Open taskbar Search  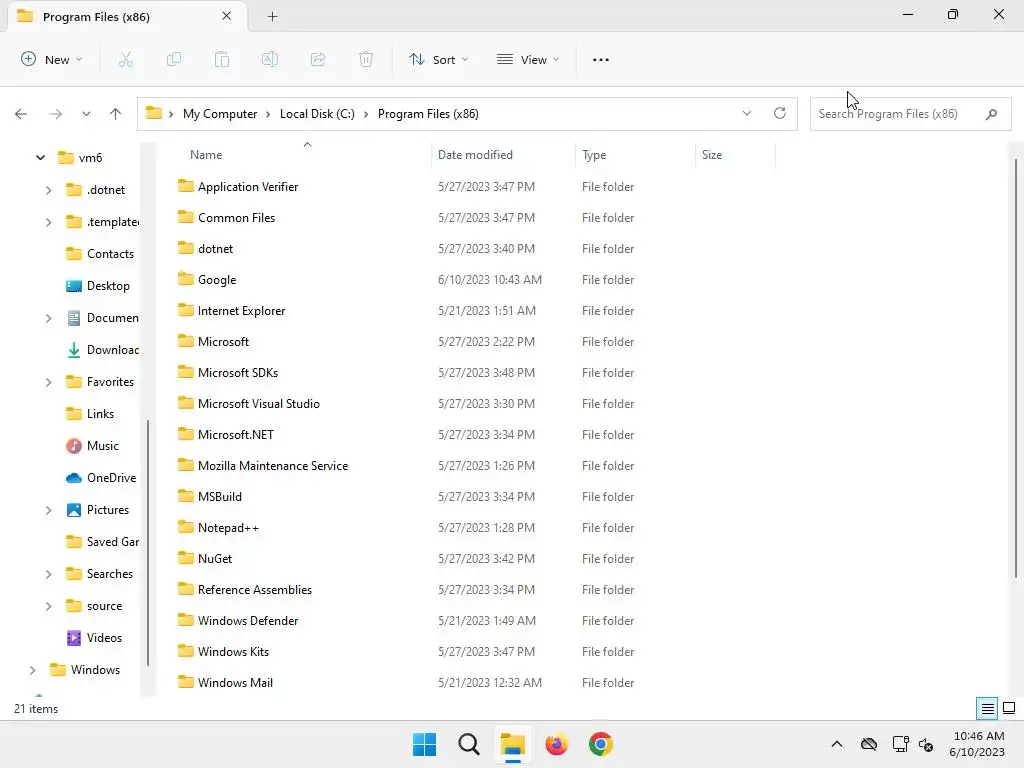tap(469, 744)
